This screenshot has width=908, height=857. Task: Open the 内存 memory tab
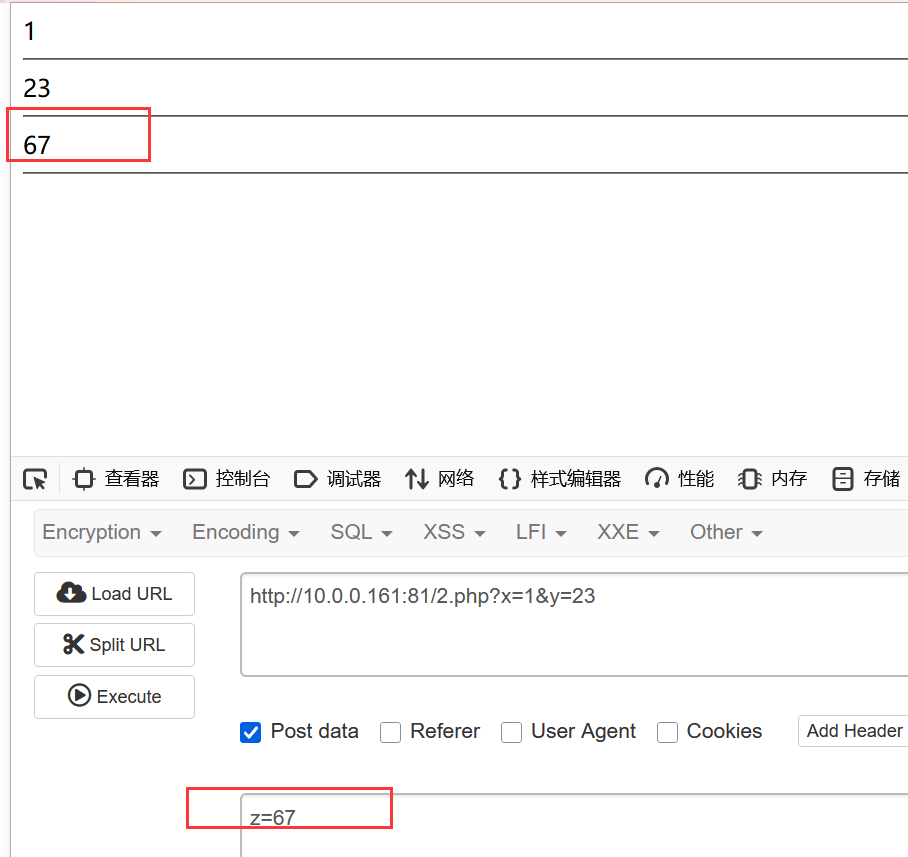pos(772,479)
